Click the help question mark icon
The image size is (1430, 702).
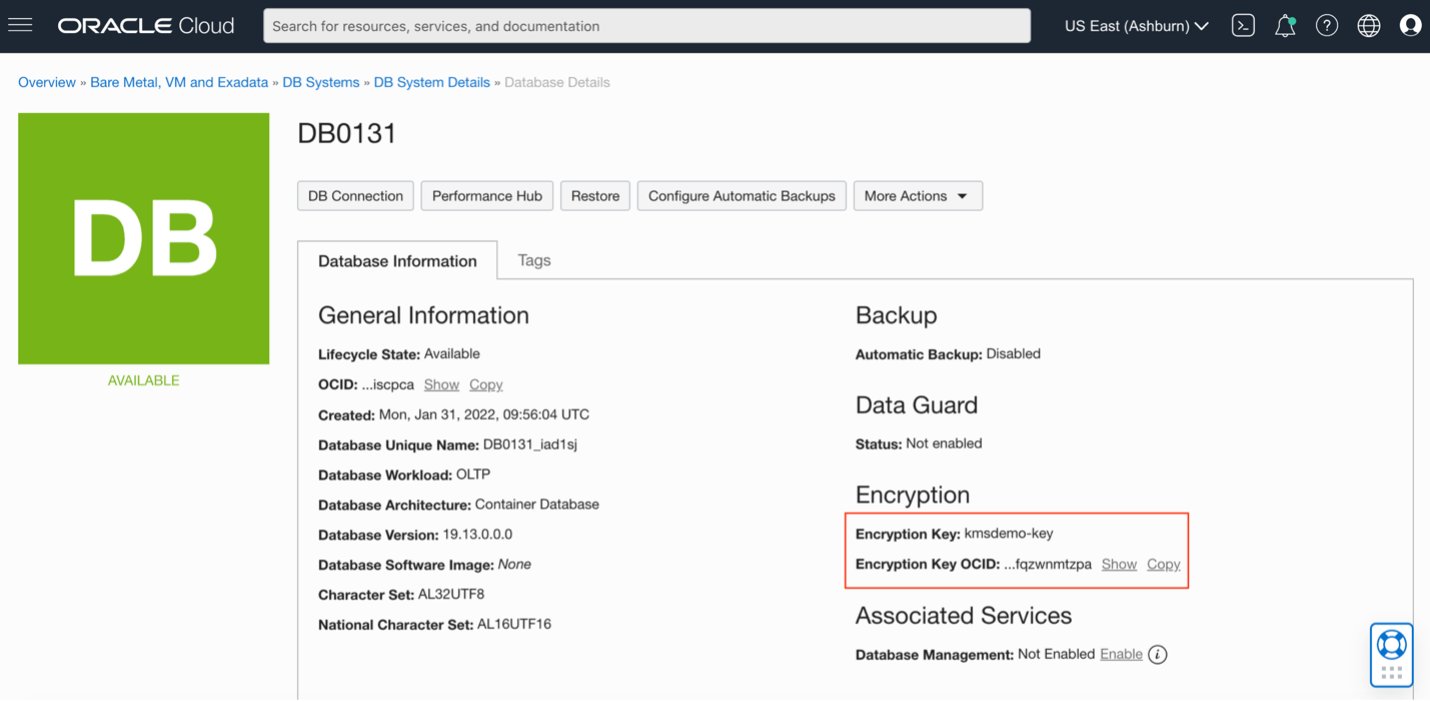point(1327,26)
